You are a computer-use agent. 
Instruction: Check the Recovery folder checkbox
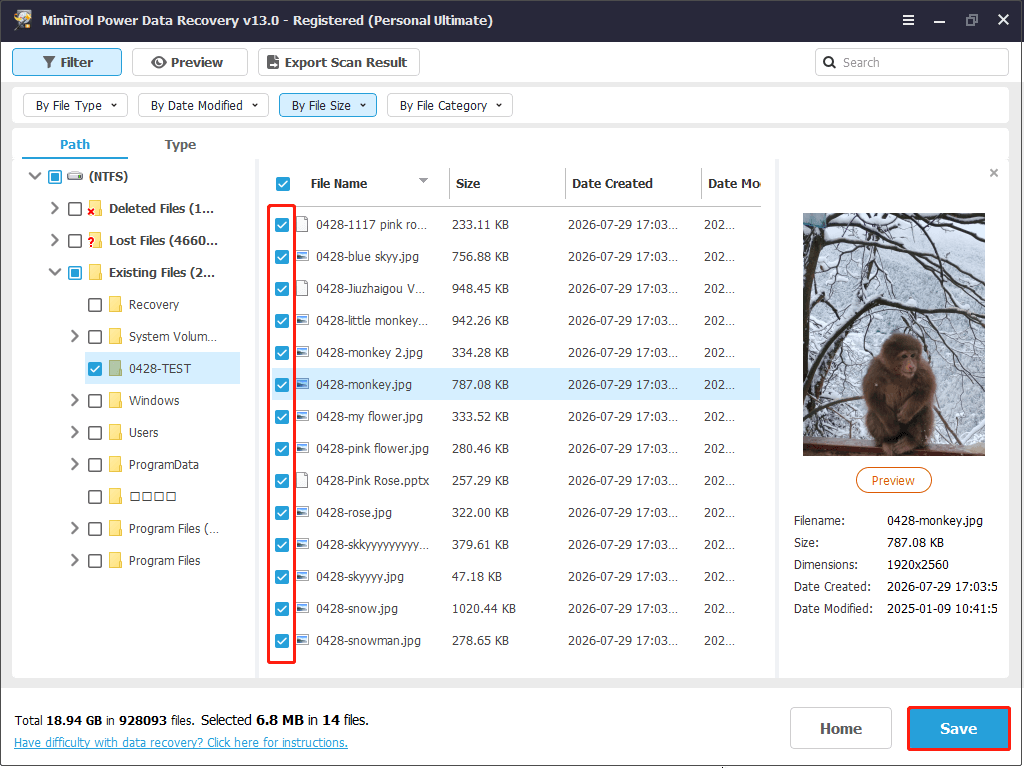point(95,305)
